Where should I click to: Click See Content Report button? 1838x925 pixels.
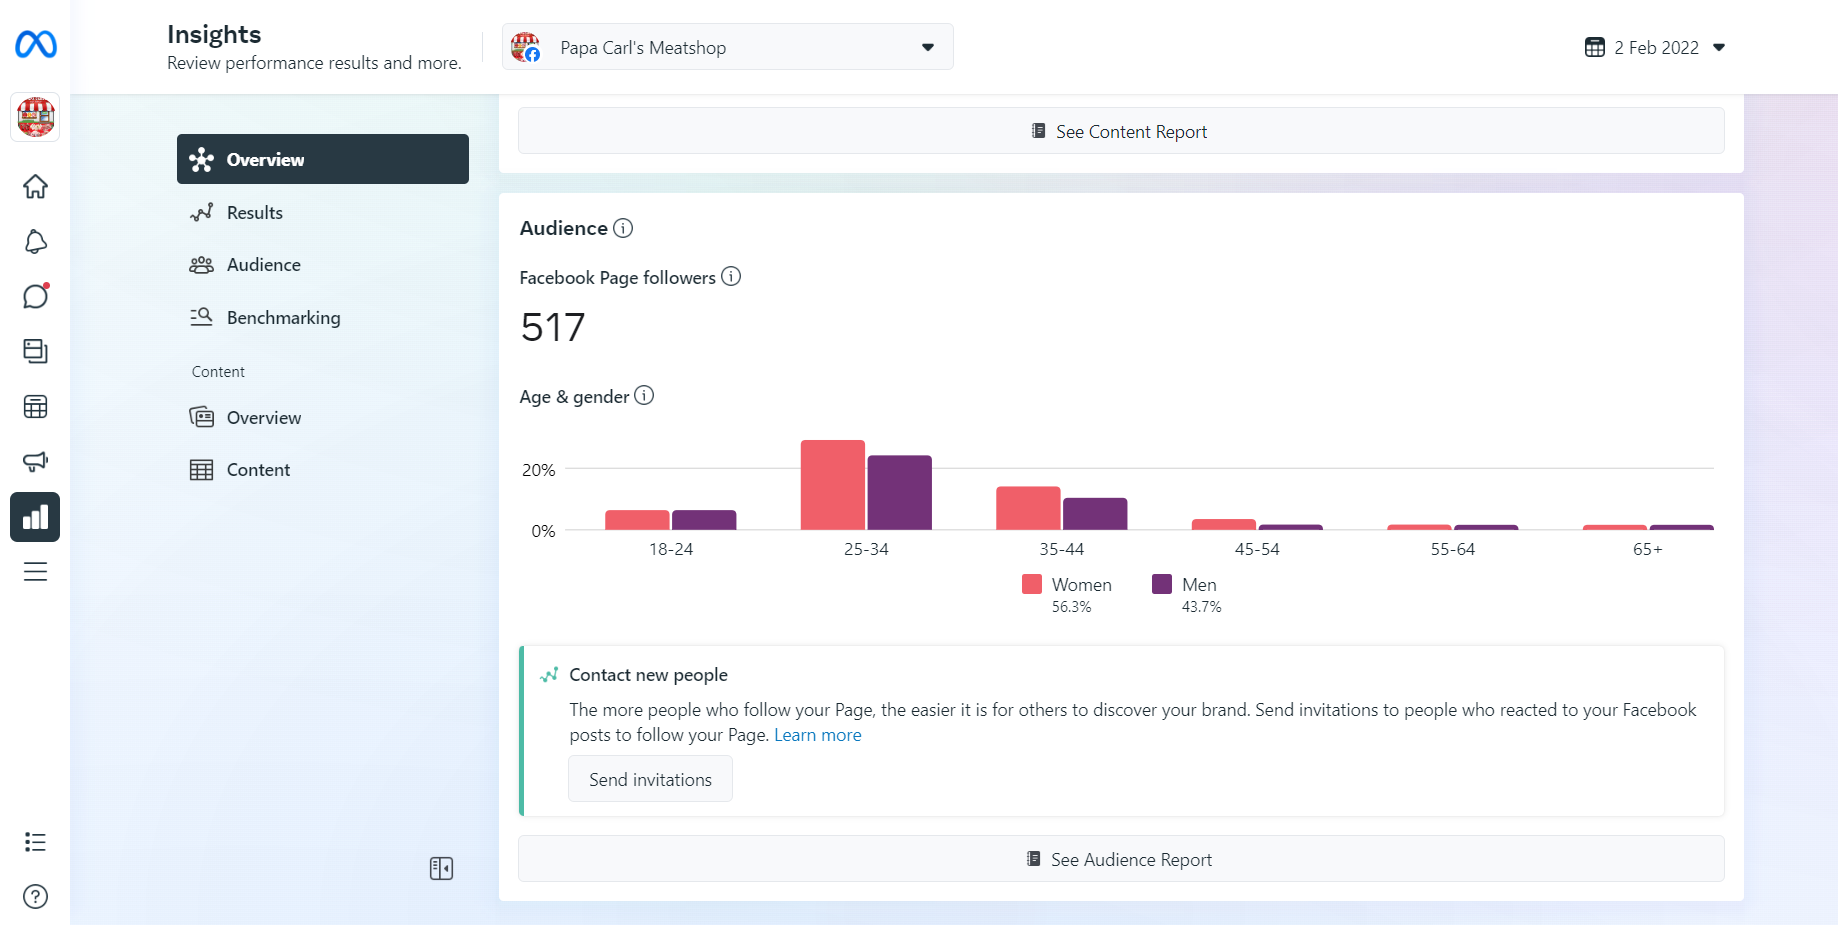click(1121, 131)
